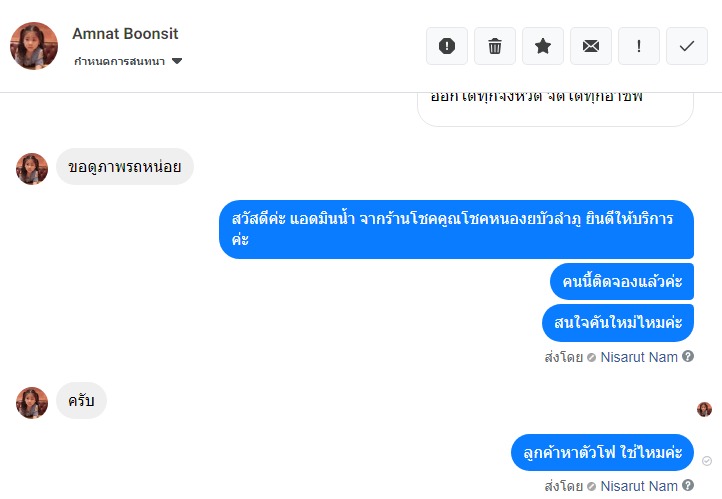Click the exclamation priority icon
This screenshot has height=499, width=722.
(639, 46)
